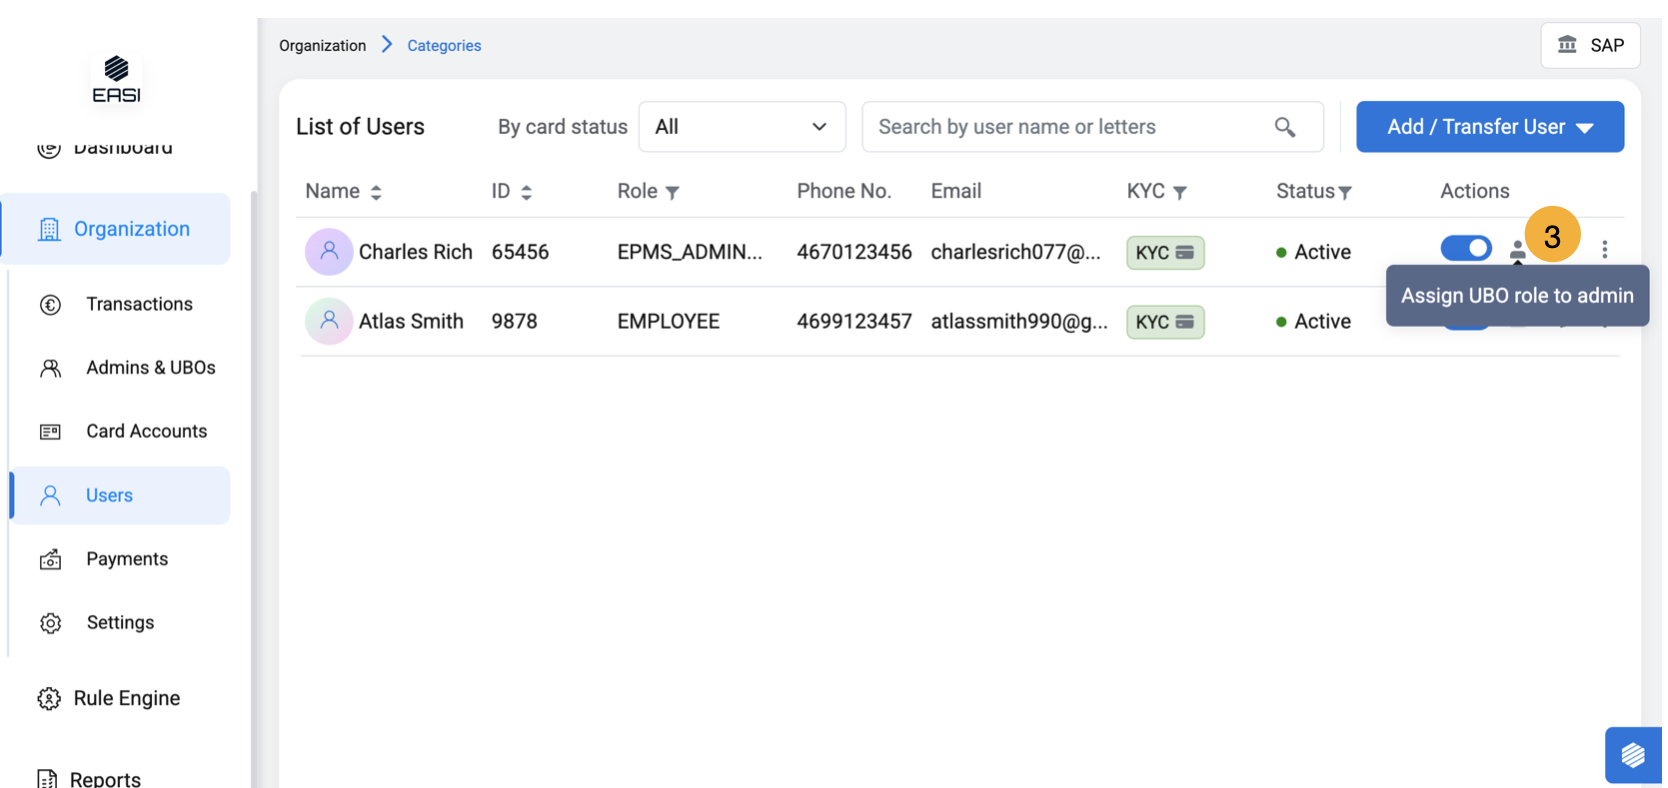Viewport: 1668px width, 788px height.
Task: Open the card status All dropdown
Action: [741, 127]
